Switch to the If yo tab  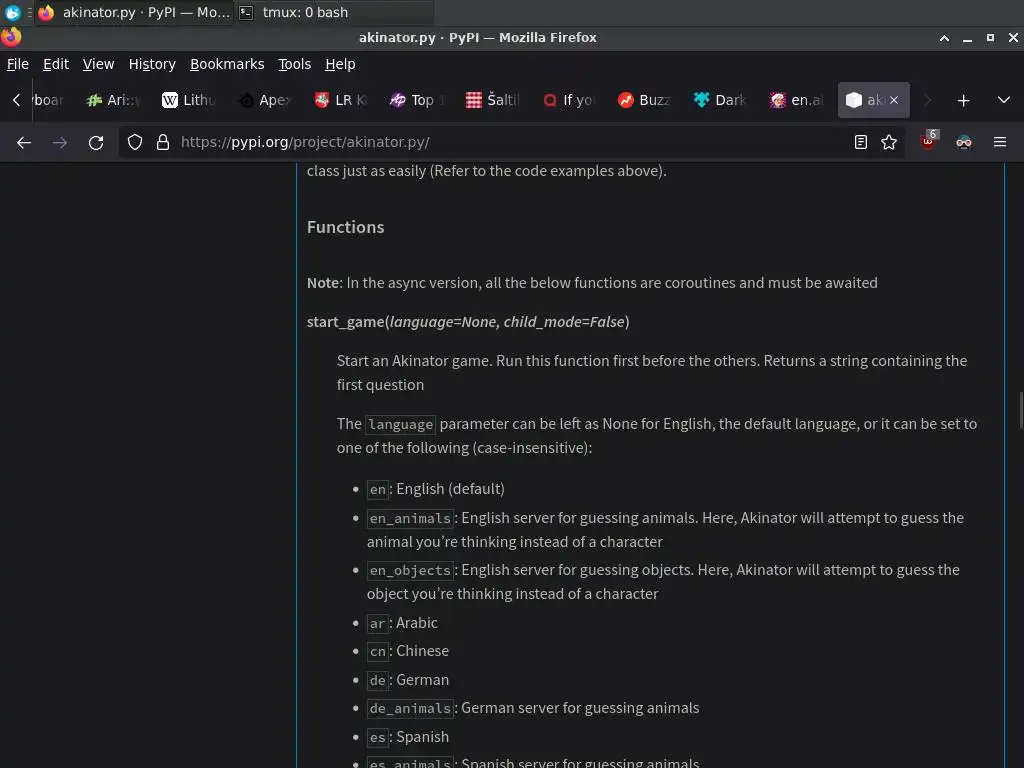[569, 100]
